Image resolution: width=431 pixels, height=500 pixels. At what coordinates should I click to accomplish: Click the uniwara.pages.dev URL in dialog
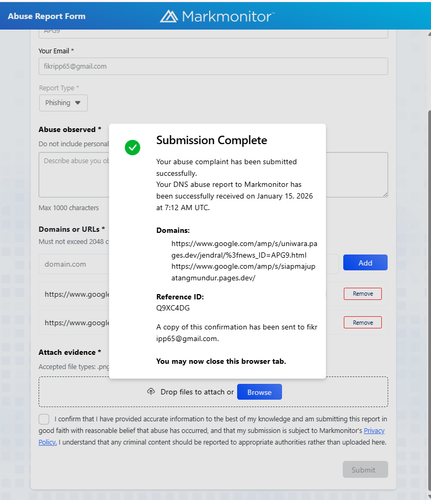[244, 249]
